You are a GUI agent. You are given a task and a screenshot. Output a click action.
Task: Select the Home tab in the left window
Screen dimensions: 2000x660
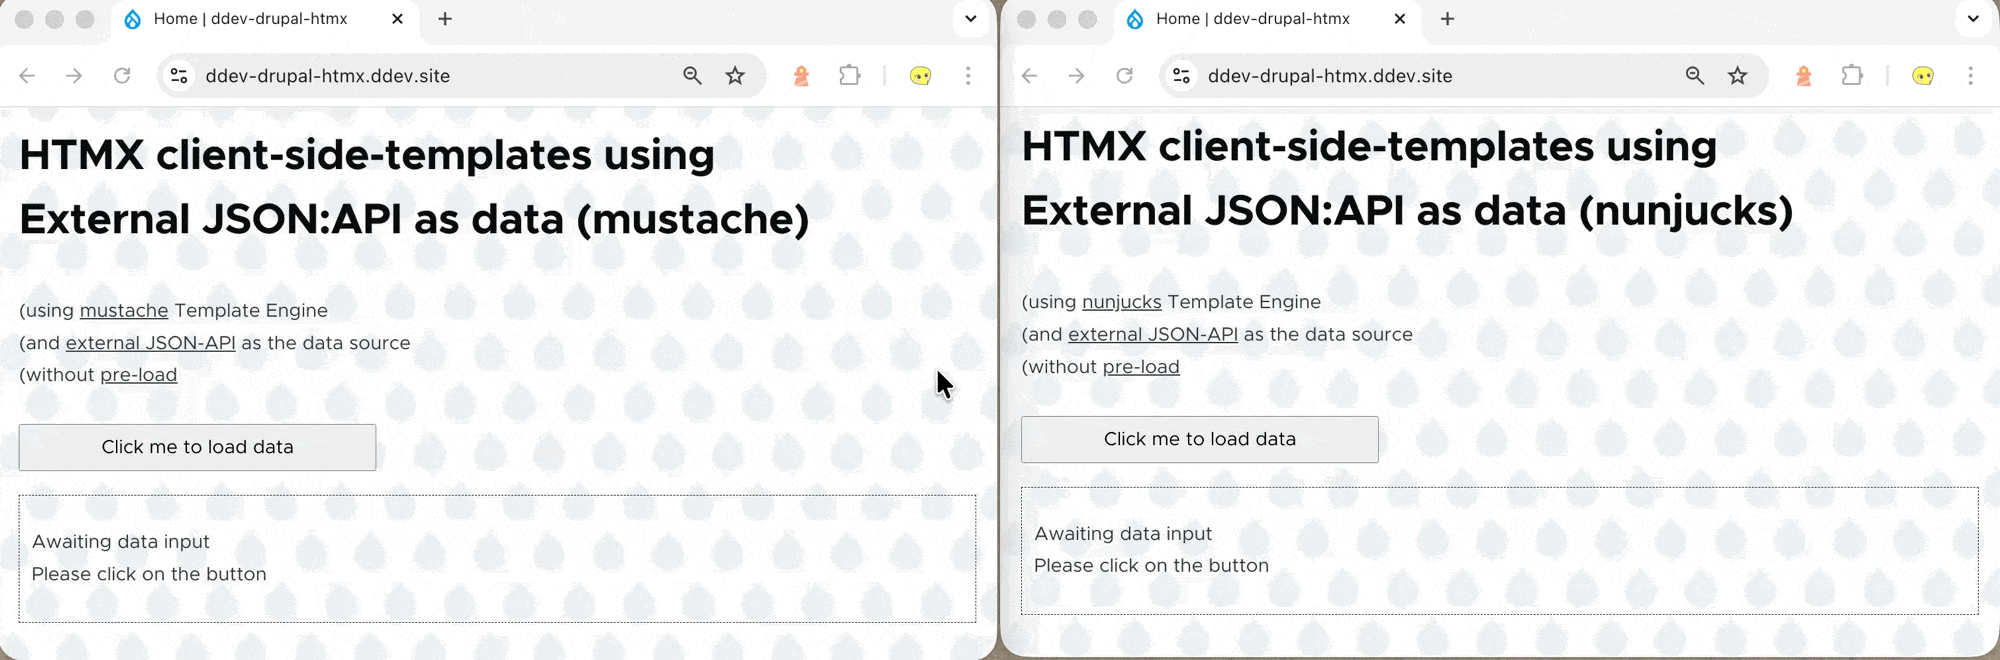250,19
